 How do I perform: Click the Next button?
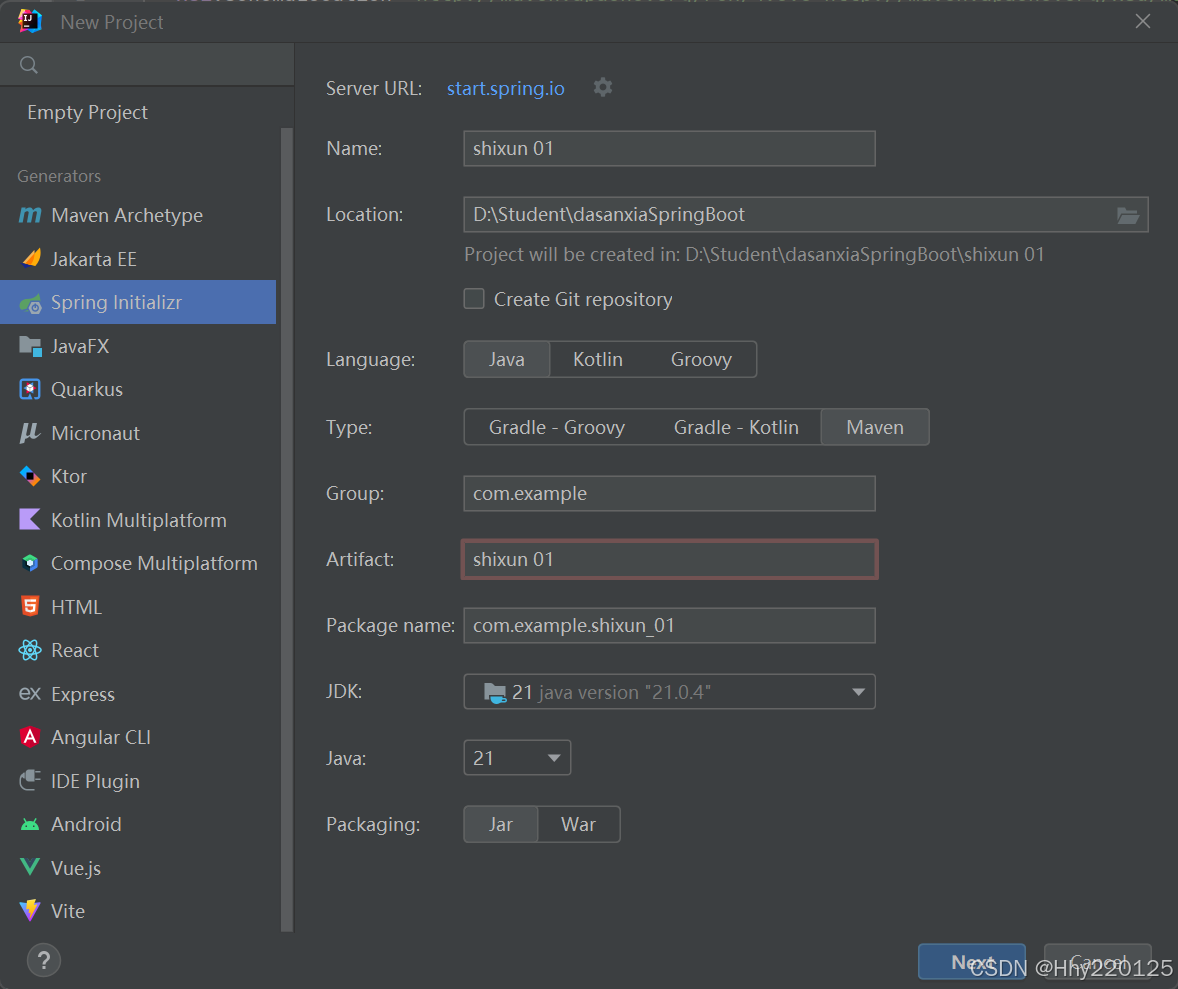[970, 960]
